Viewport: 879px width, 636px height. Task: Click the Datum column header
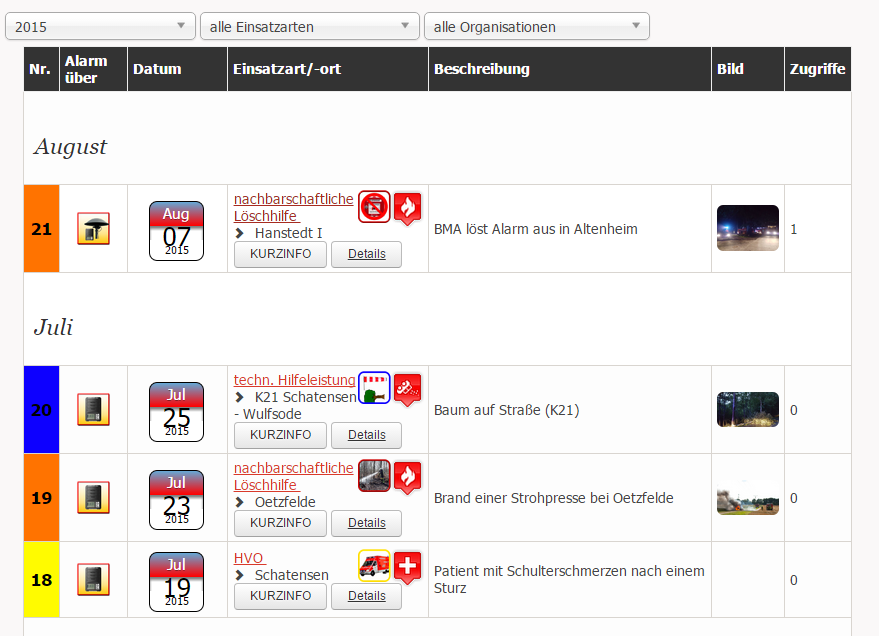157,69
